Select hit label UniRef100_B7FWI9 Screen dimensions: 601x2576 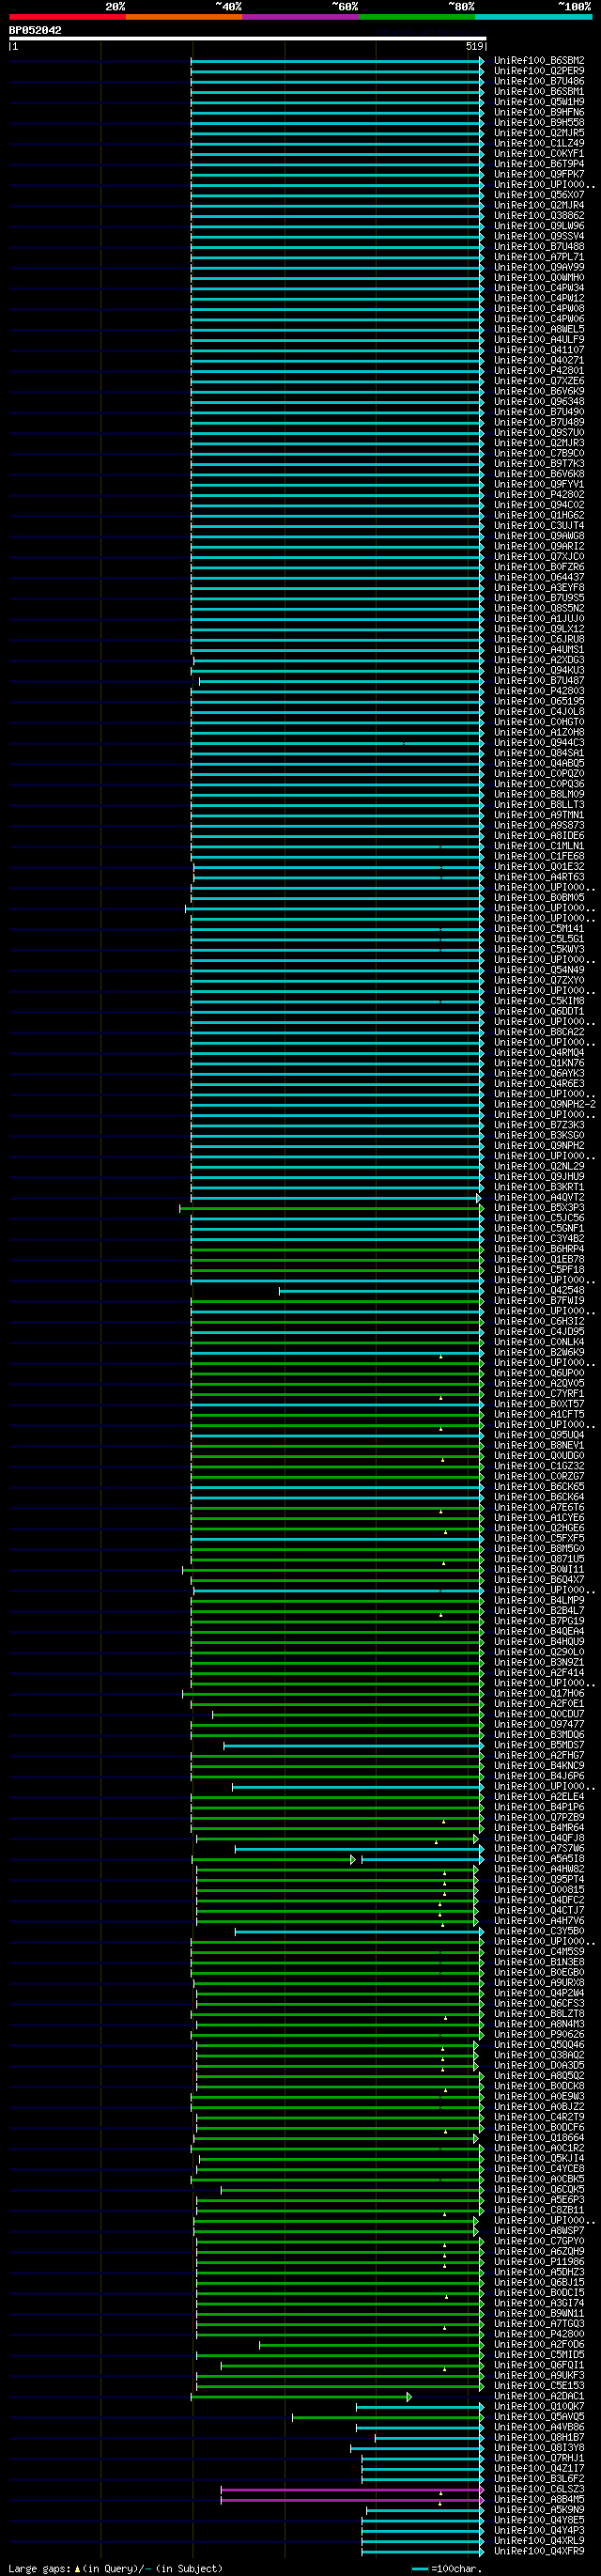(x=539, y=1301)
